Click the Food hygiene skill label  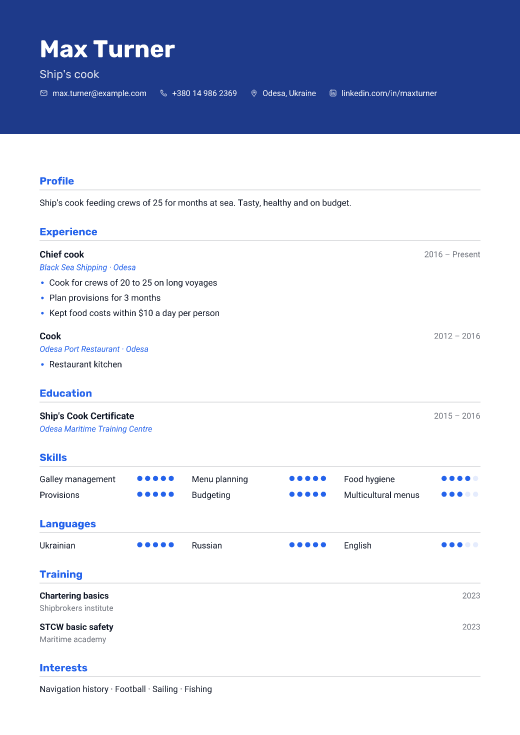369,479
